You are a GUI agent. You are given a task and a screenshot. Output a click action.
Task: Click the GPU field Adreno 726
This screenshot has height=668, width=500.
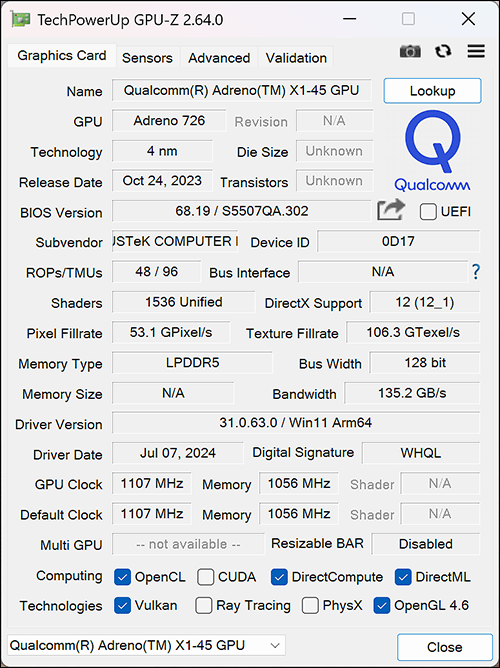click(x=169, y=121)
